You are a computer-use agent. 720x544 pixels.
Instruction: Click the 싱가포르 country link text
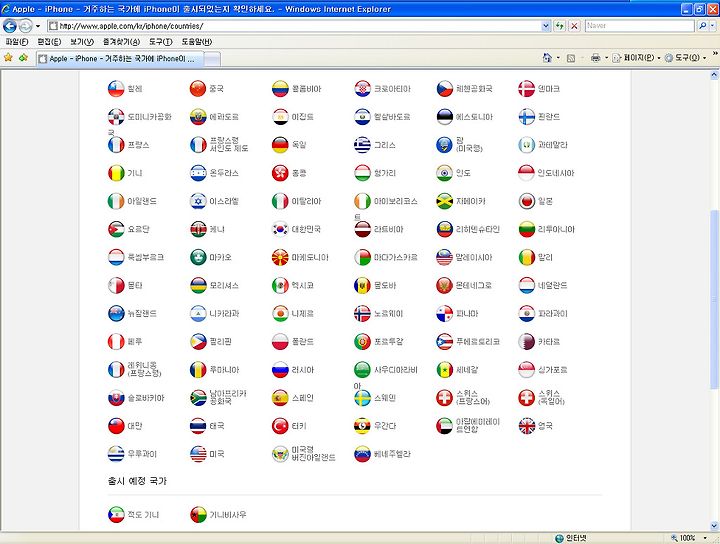coord(552,370)
